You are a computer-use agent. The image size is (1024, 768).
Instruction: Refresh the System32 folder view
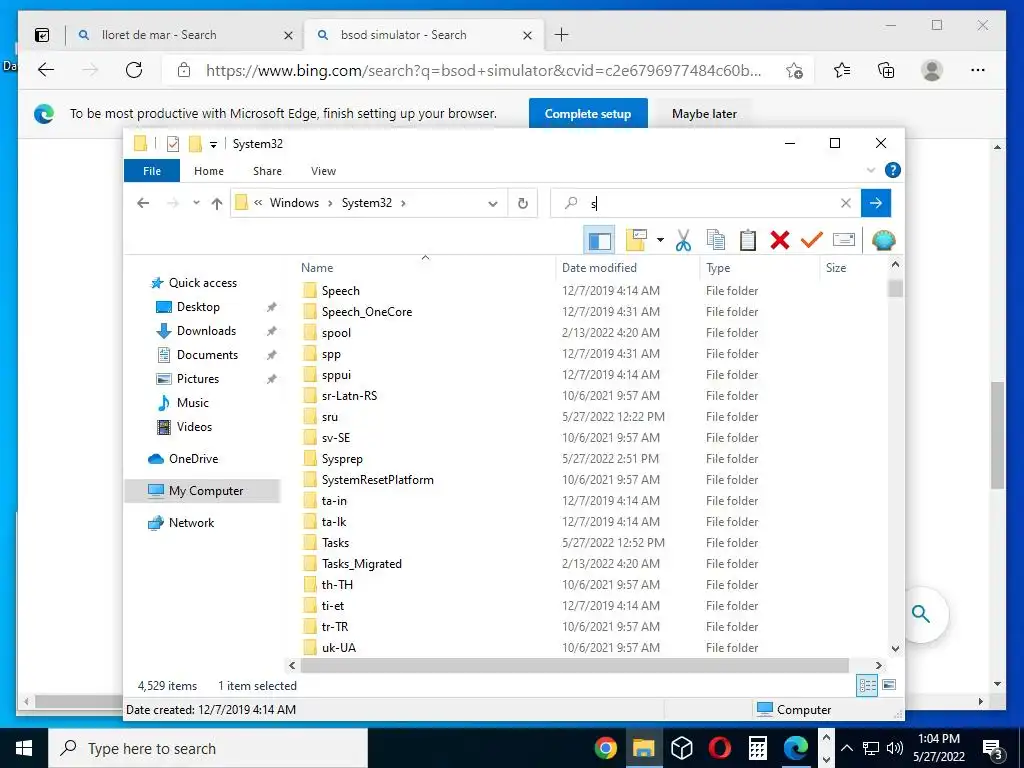click(x=522, y=203)
